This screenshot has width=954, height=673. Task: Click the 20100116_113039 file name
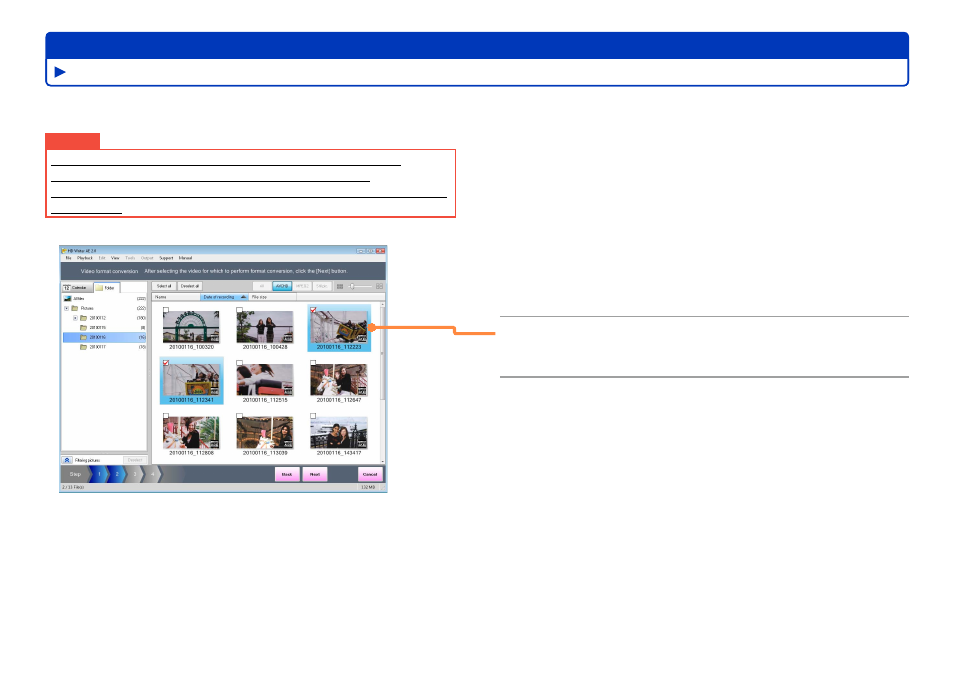(265, 453)
